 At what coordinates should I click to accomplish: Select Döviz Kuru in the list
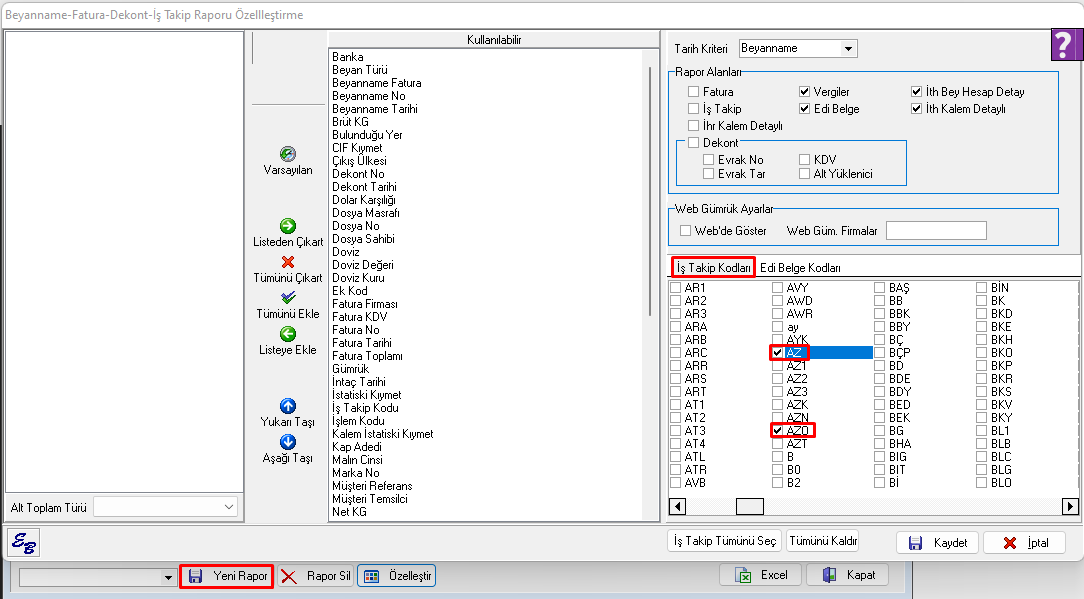coord(358,278)
